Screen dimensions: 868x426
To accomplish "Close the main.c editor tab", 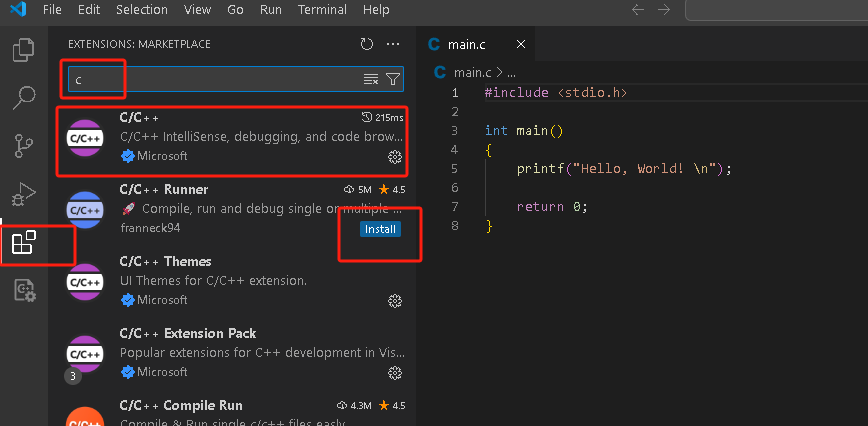I will coord(520,45).
